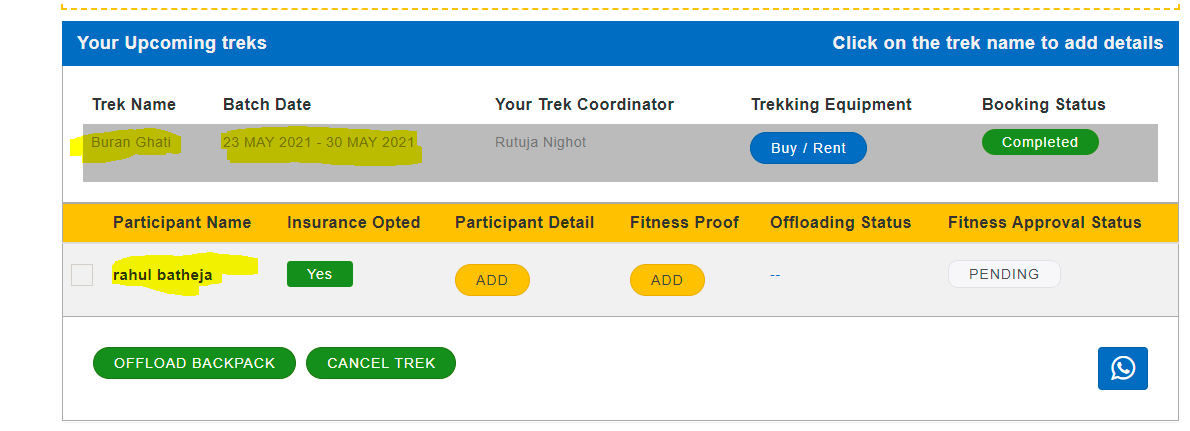Select the participant name rahul batheja
Viewport: 1190px width, 431px height.
[163, 274]
